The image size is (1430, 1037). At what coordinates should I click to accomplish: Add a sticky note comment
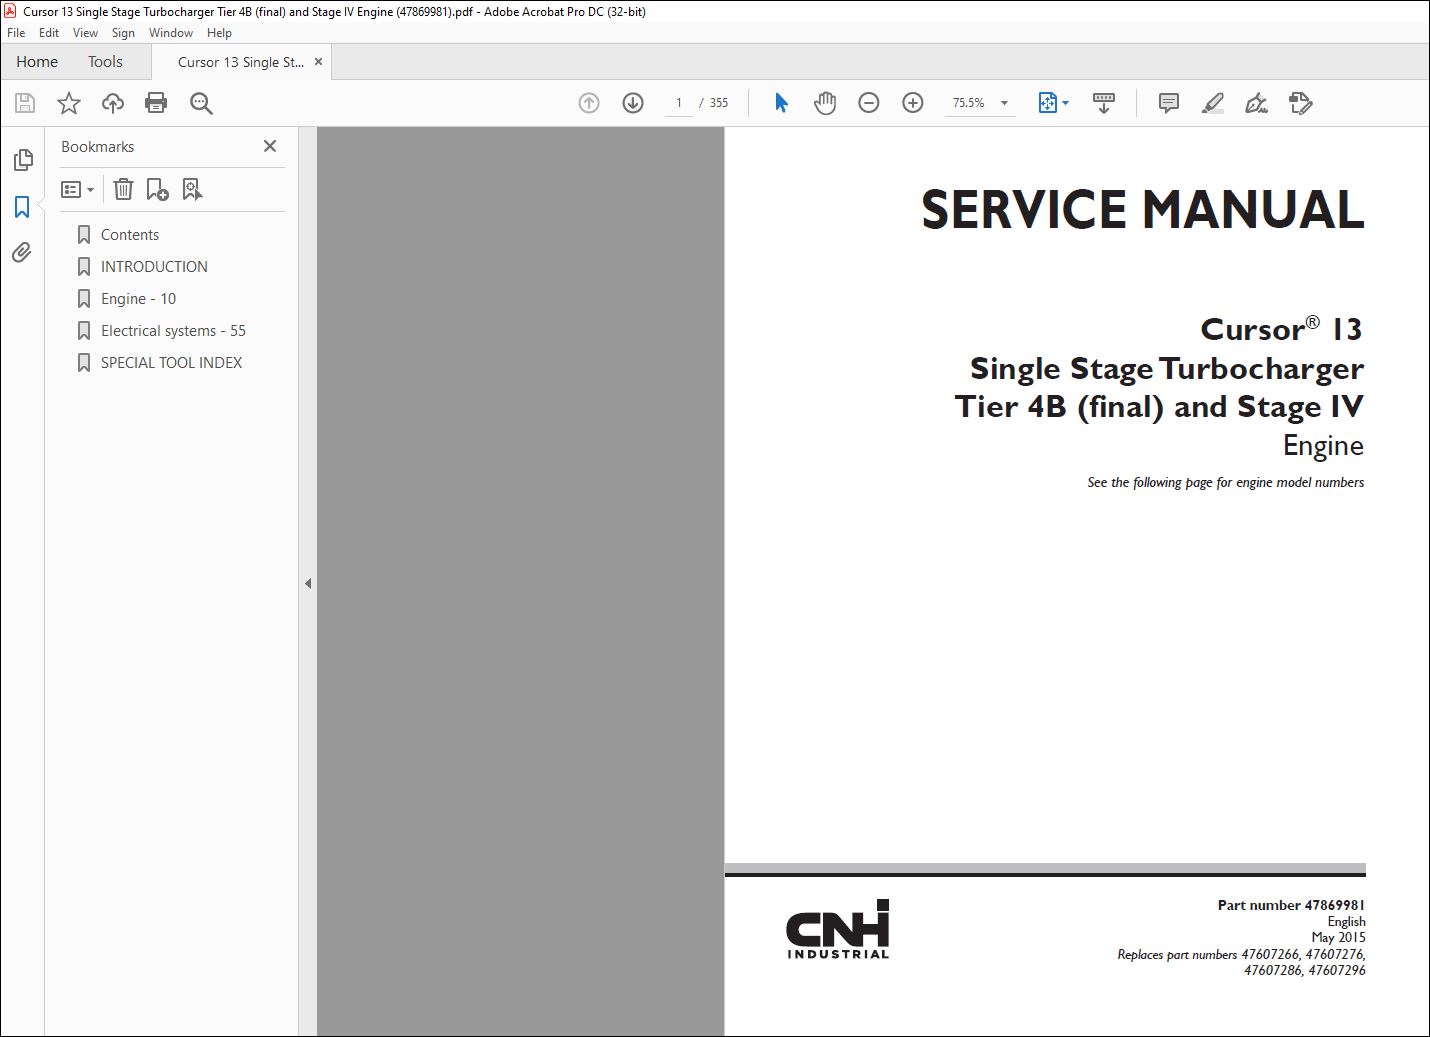(1168, 103)
